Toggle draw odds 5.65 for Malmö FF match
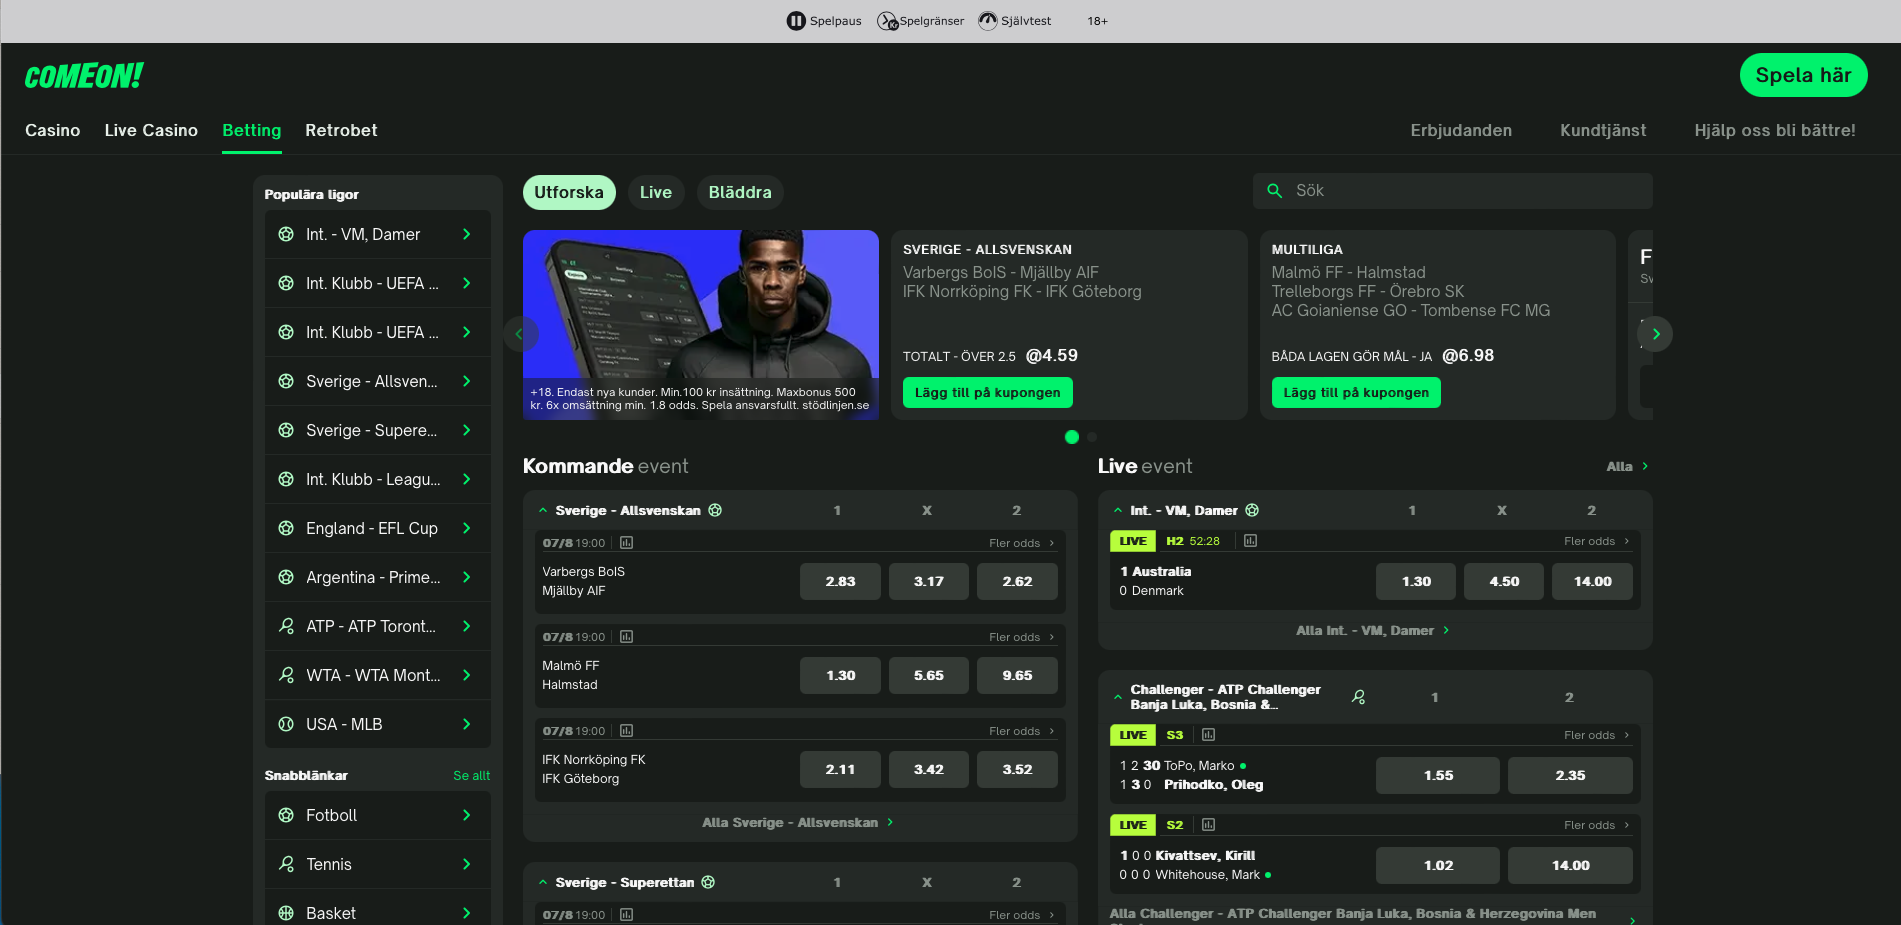This screenshot has height=925, width=1901. 928,675
